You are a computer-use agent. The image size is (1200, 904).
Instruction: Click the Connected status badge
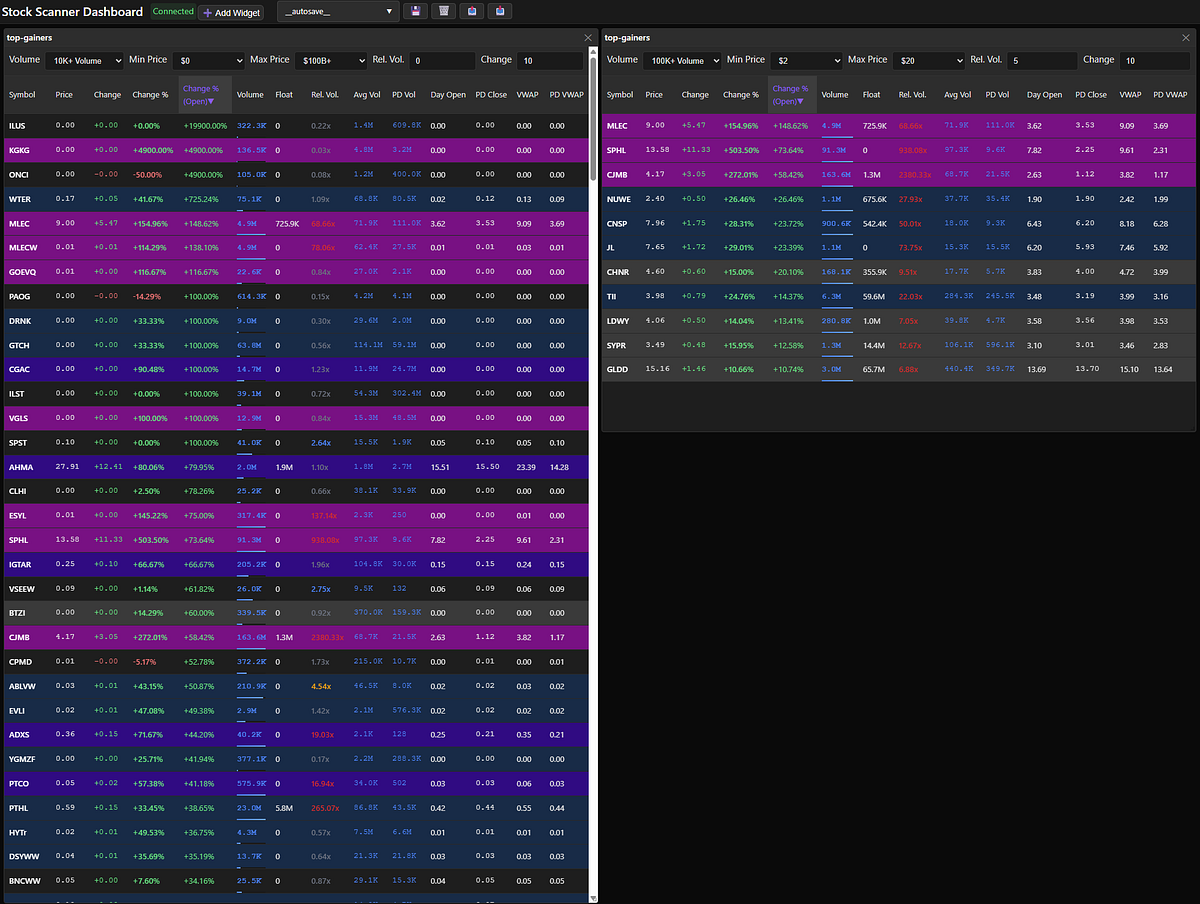point(172,12)
